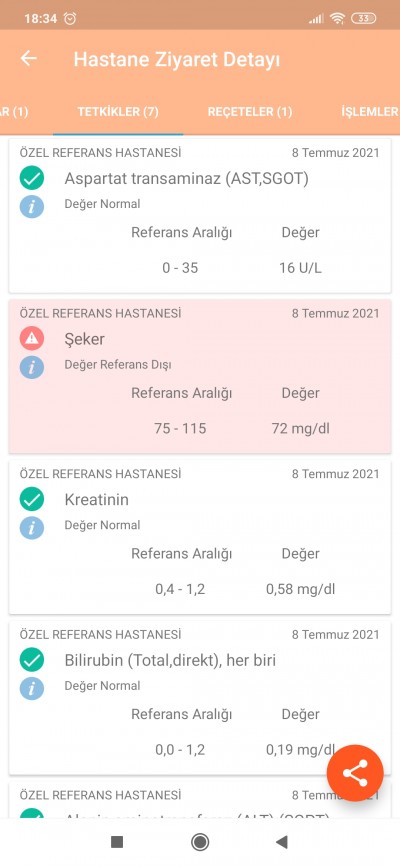The height and width of the screenshot is (866, 400).
Task: Switch to the REÇETELER (1) tab
Action: tap(250, 112)
